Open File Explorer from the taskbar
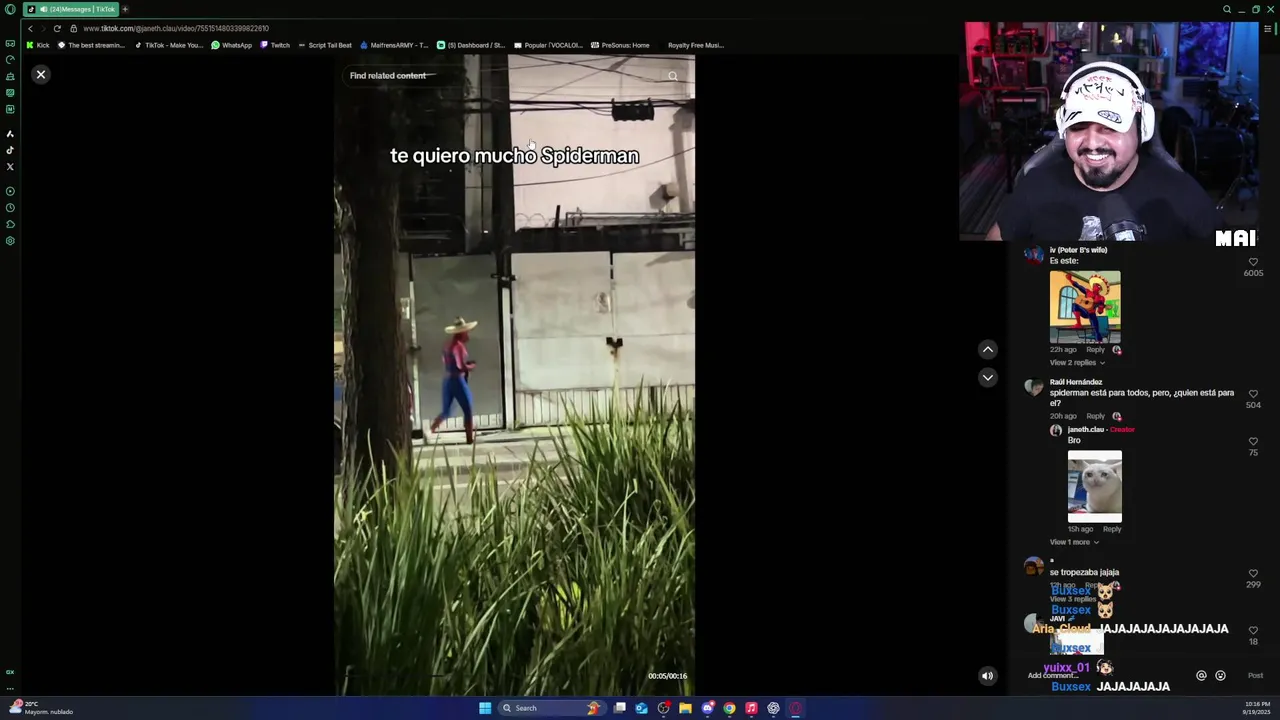 pos(685,708)
